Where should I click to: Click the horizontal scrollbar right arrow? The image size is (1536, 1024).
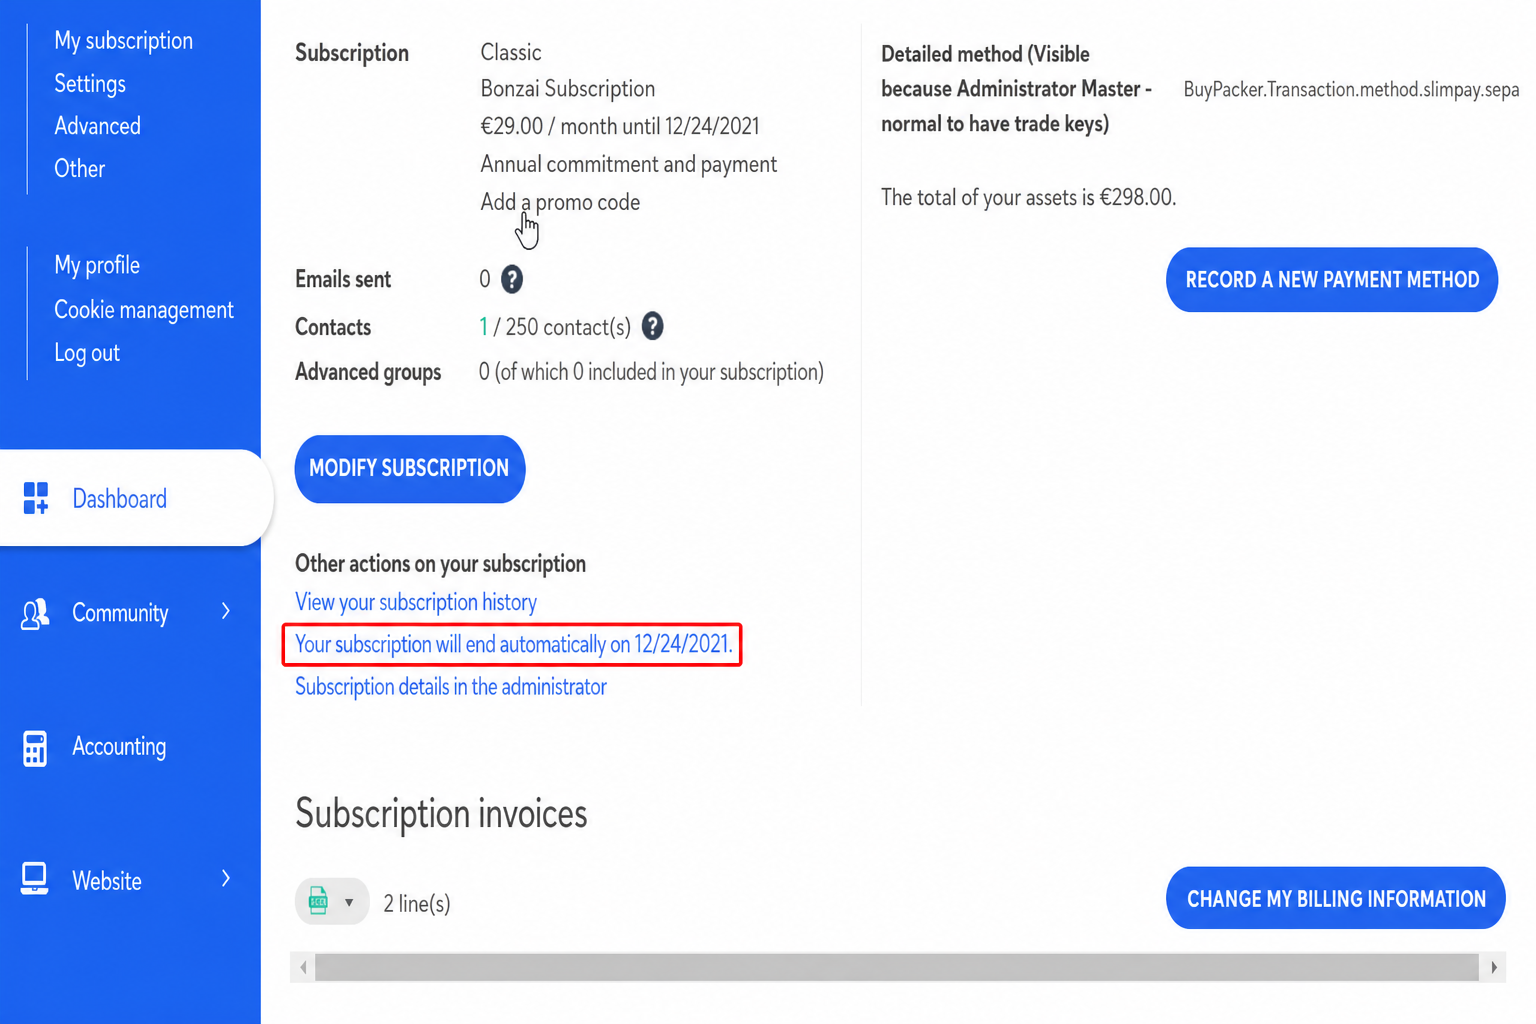(x=1494, y=967)
